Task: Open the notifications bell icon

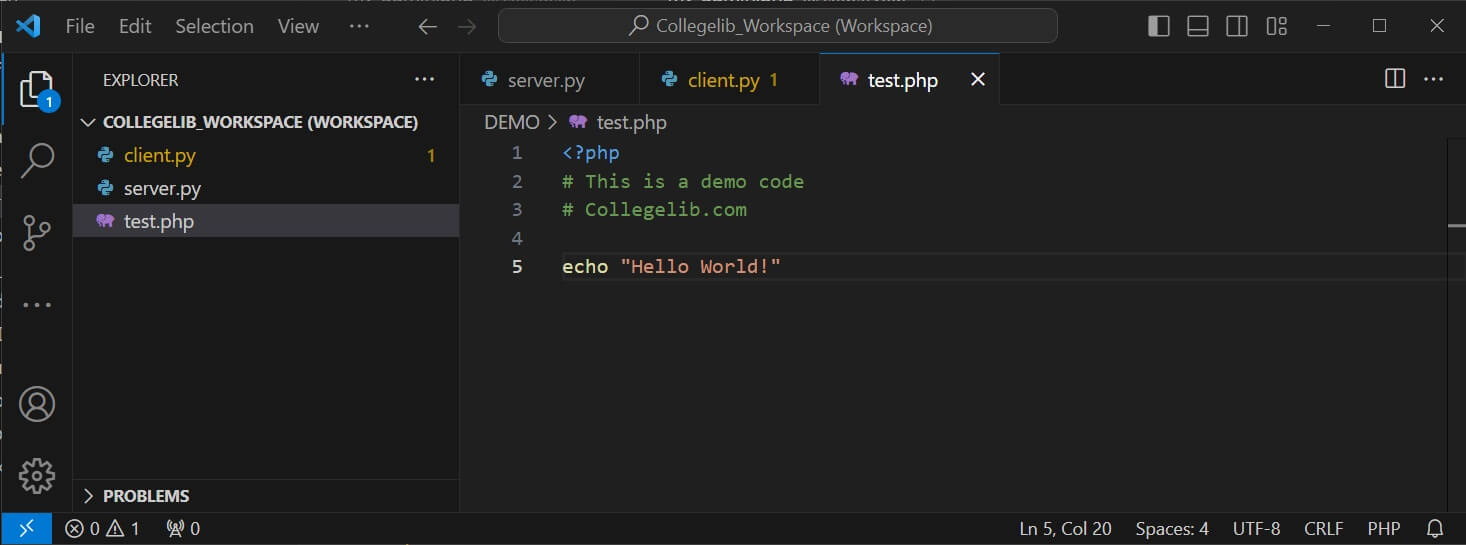Action: 1435,528
